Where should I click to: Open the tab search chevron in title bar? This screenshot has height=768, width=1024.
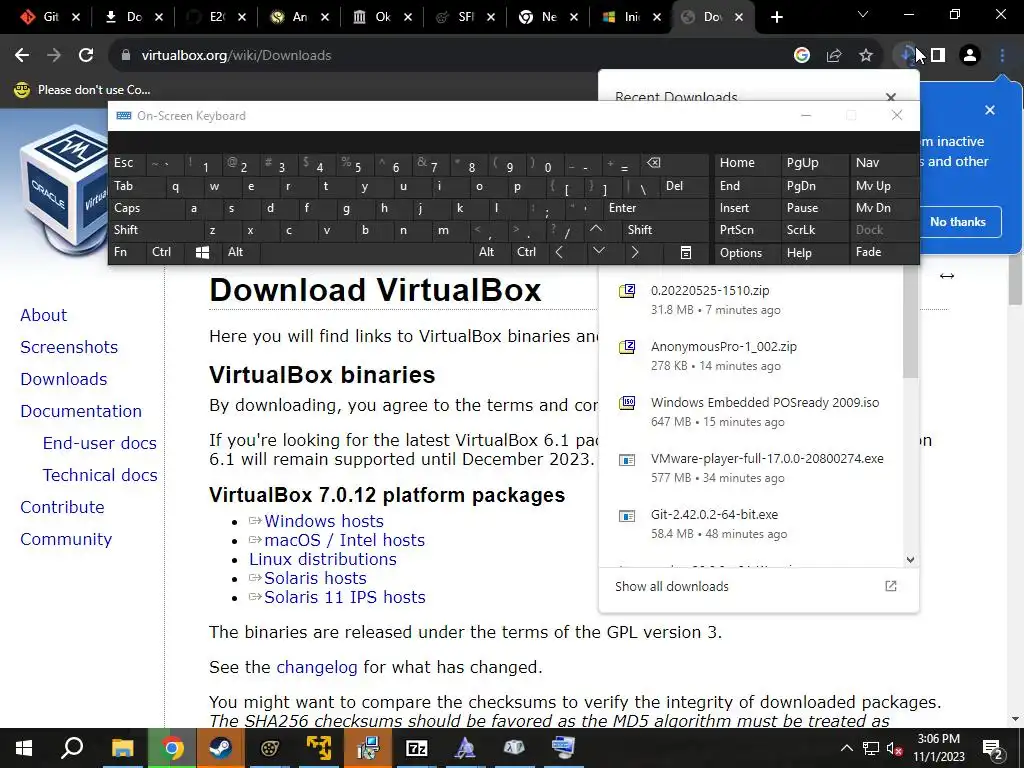(863, 14)
